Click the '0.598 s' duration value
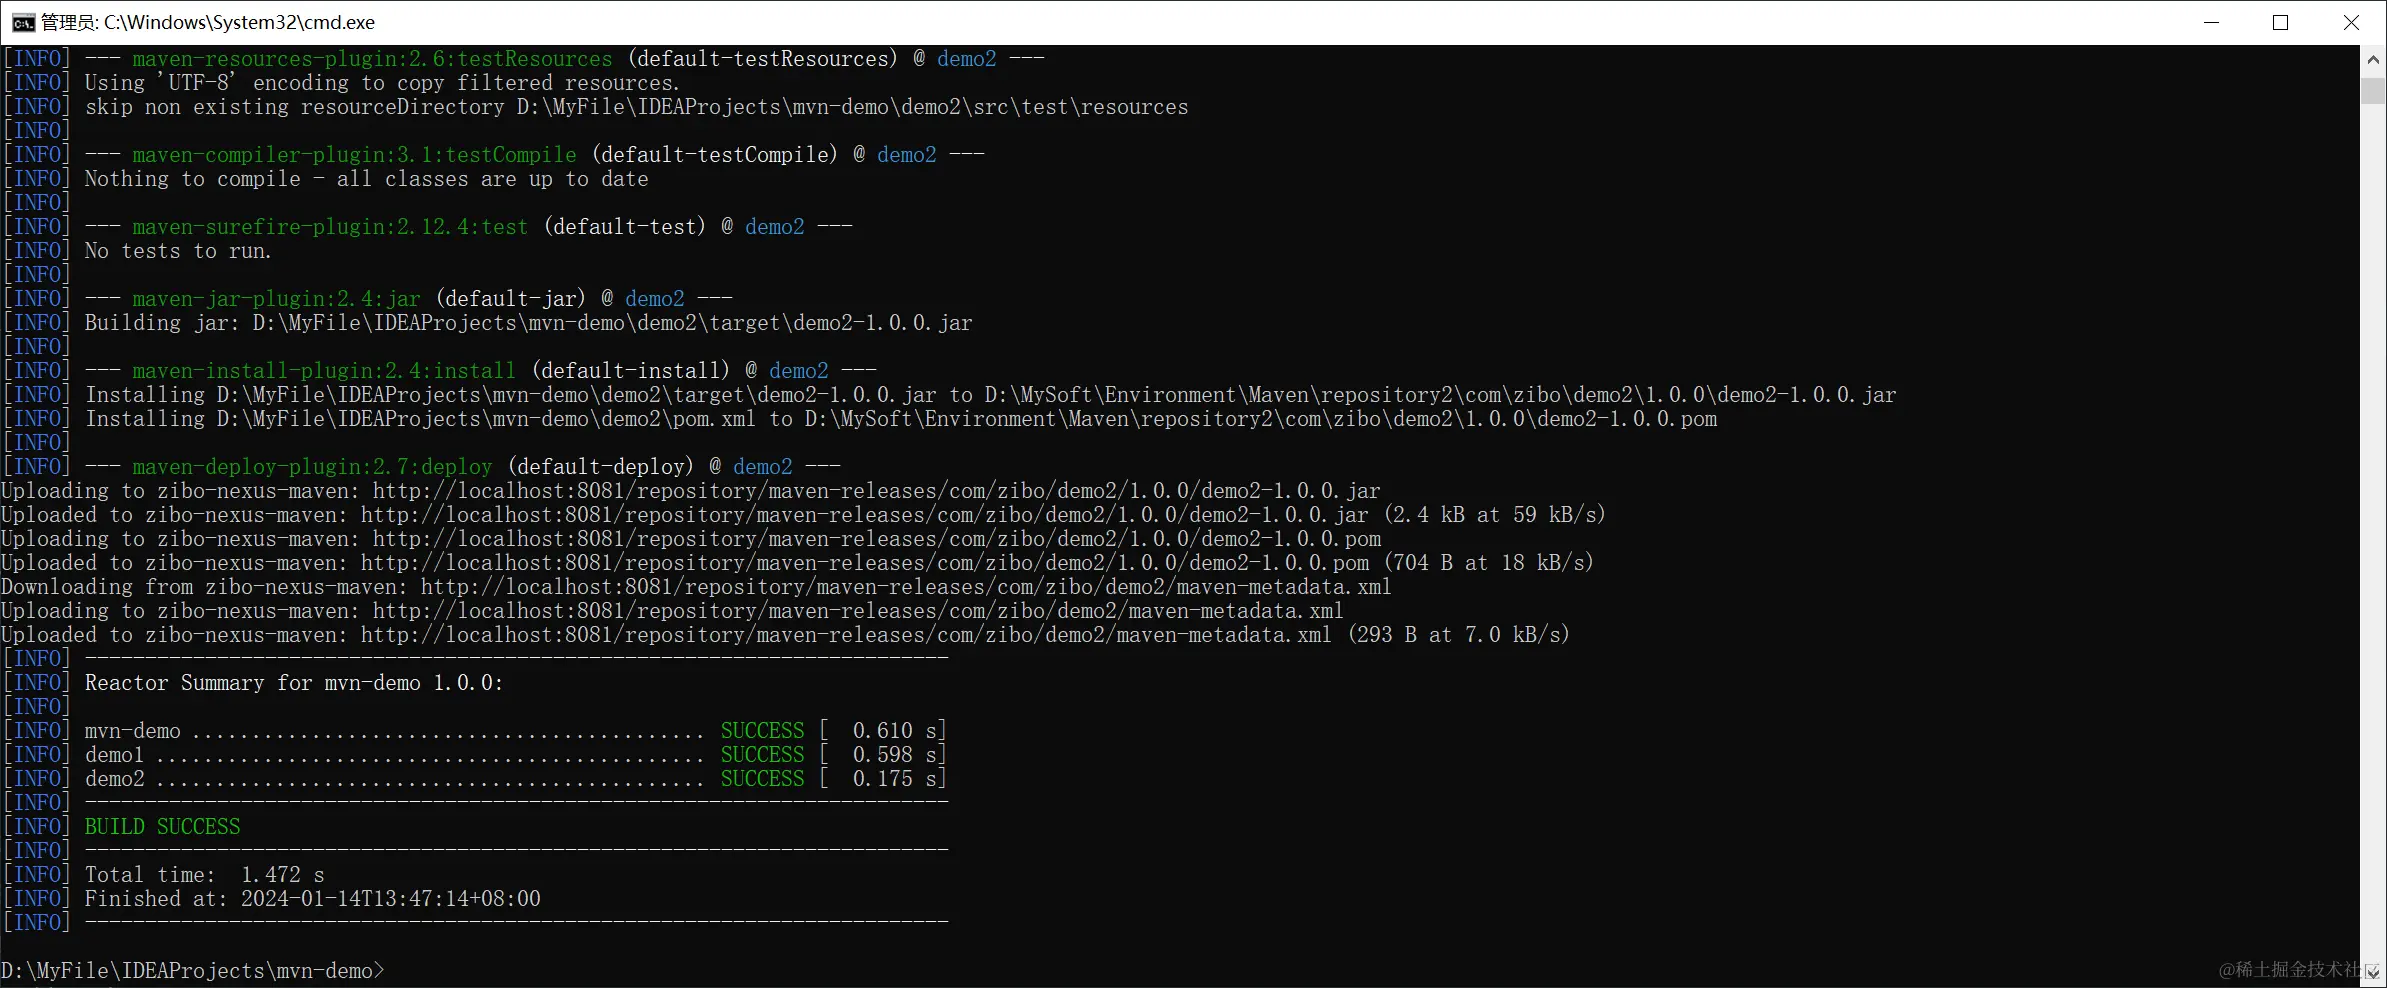The image size is (2387, 988). (895, 755)
